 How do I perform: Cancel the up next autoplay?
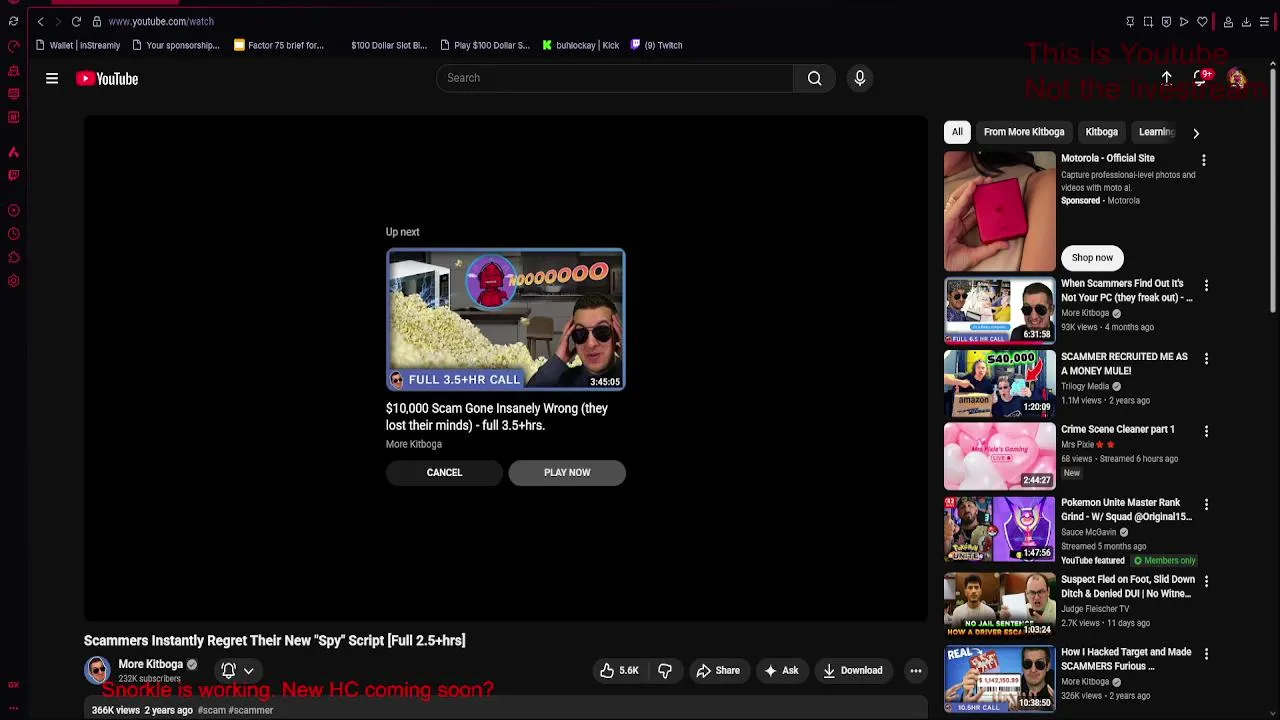(444, 473)
